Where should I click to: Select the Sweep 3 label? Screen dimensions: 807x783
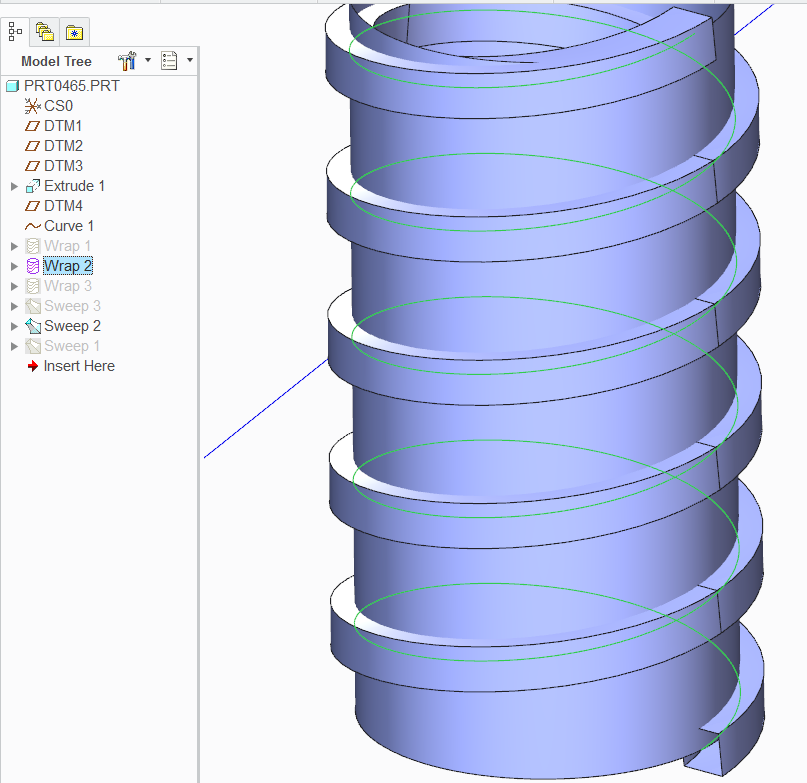point(73,306)
